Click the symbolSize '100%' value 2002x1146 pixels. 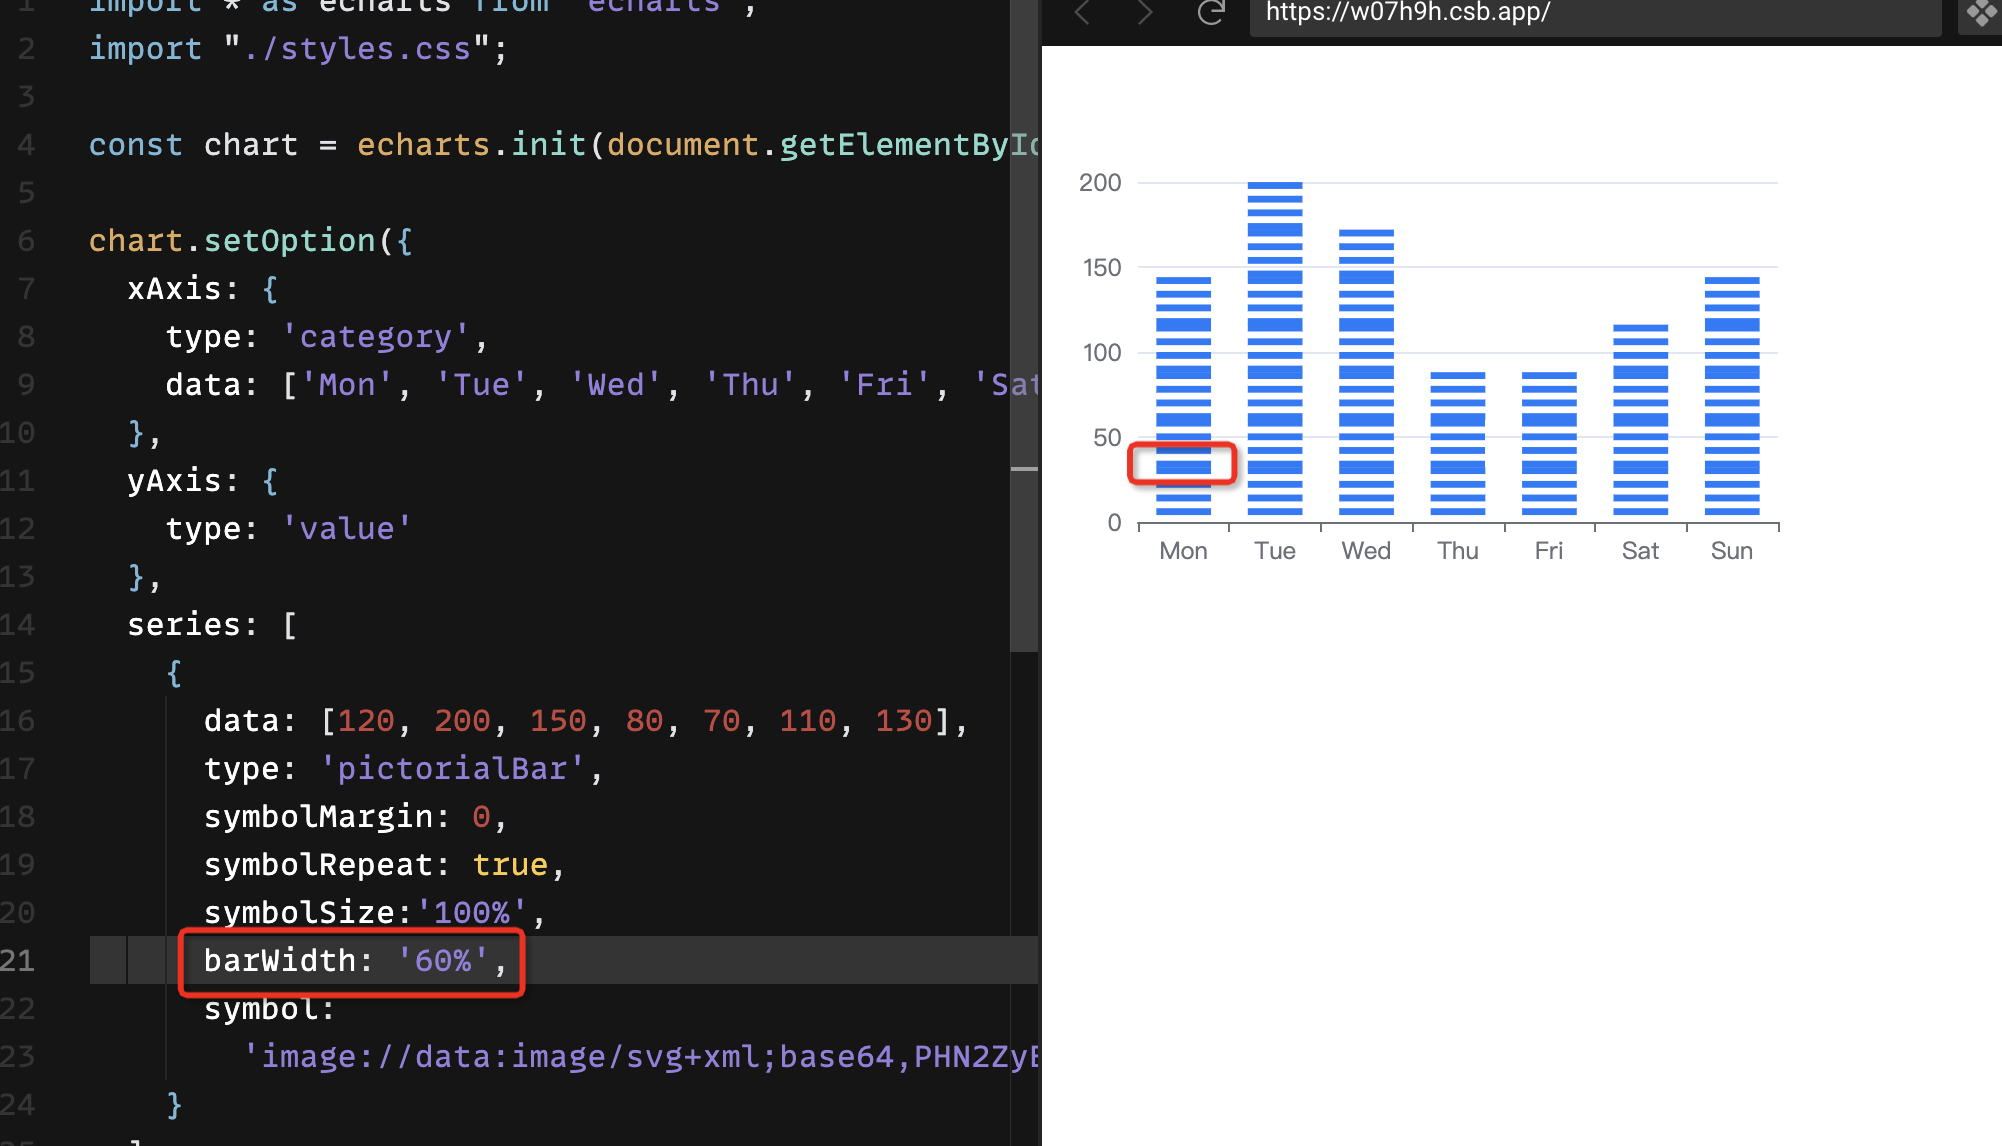[x=472, y=913]
